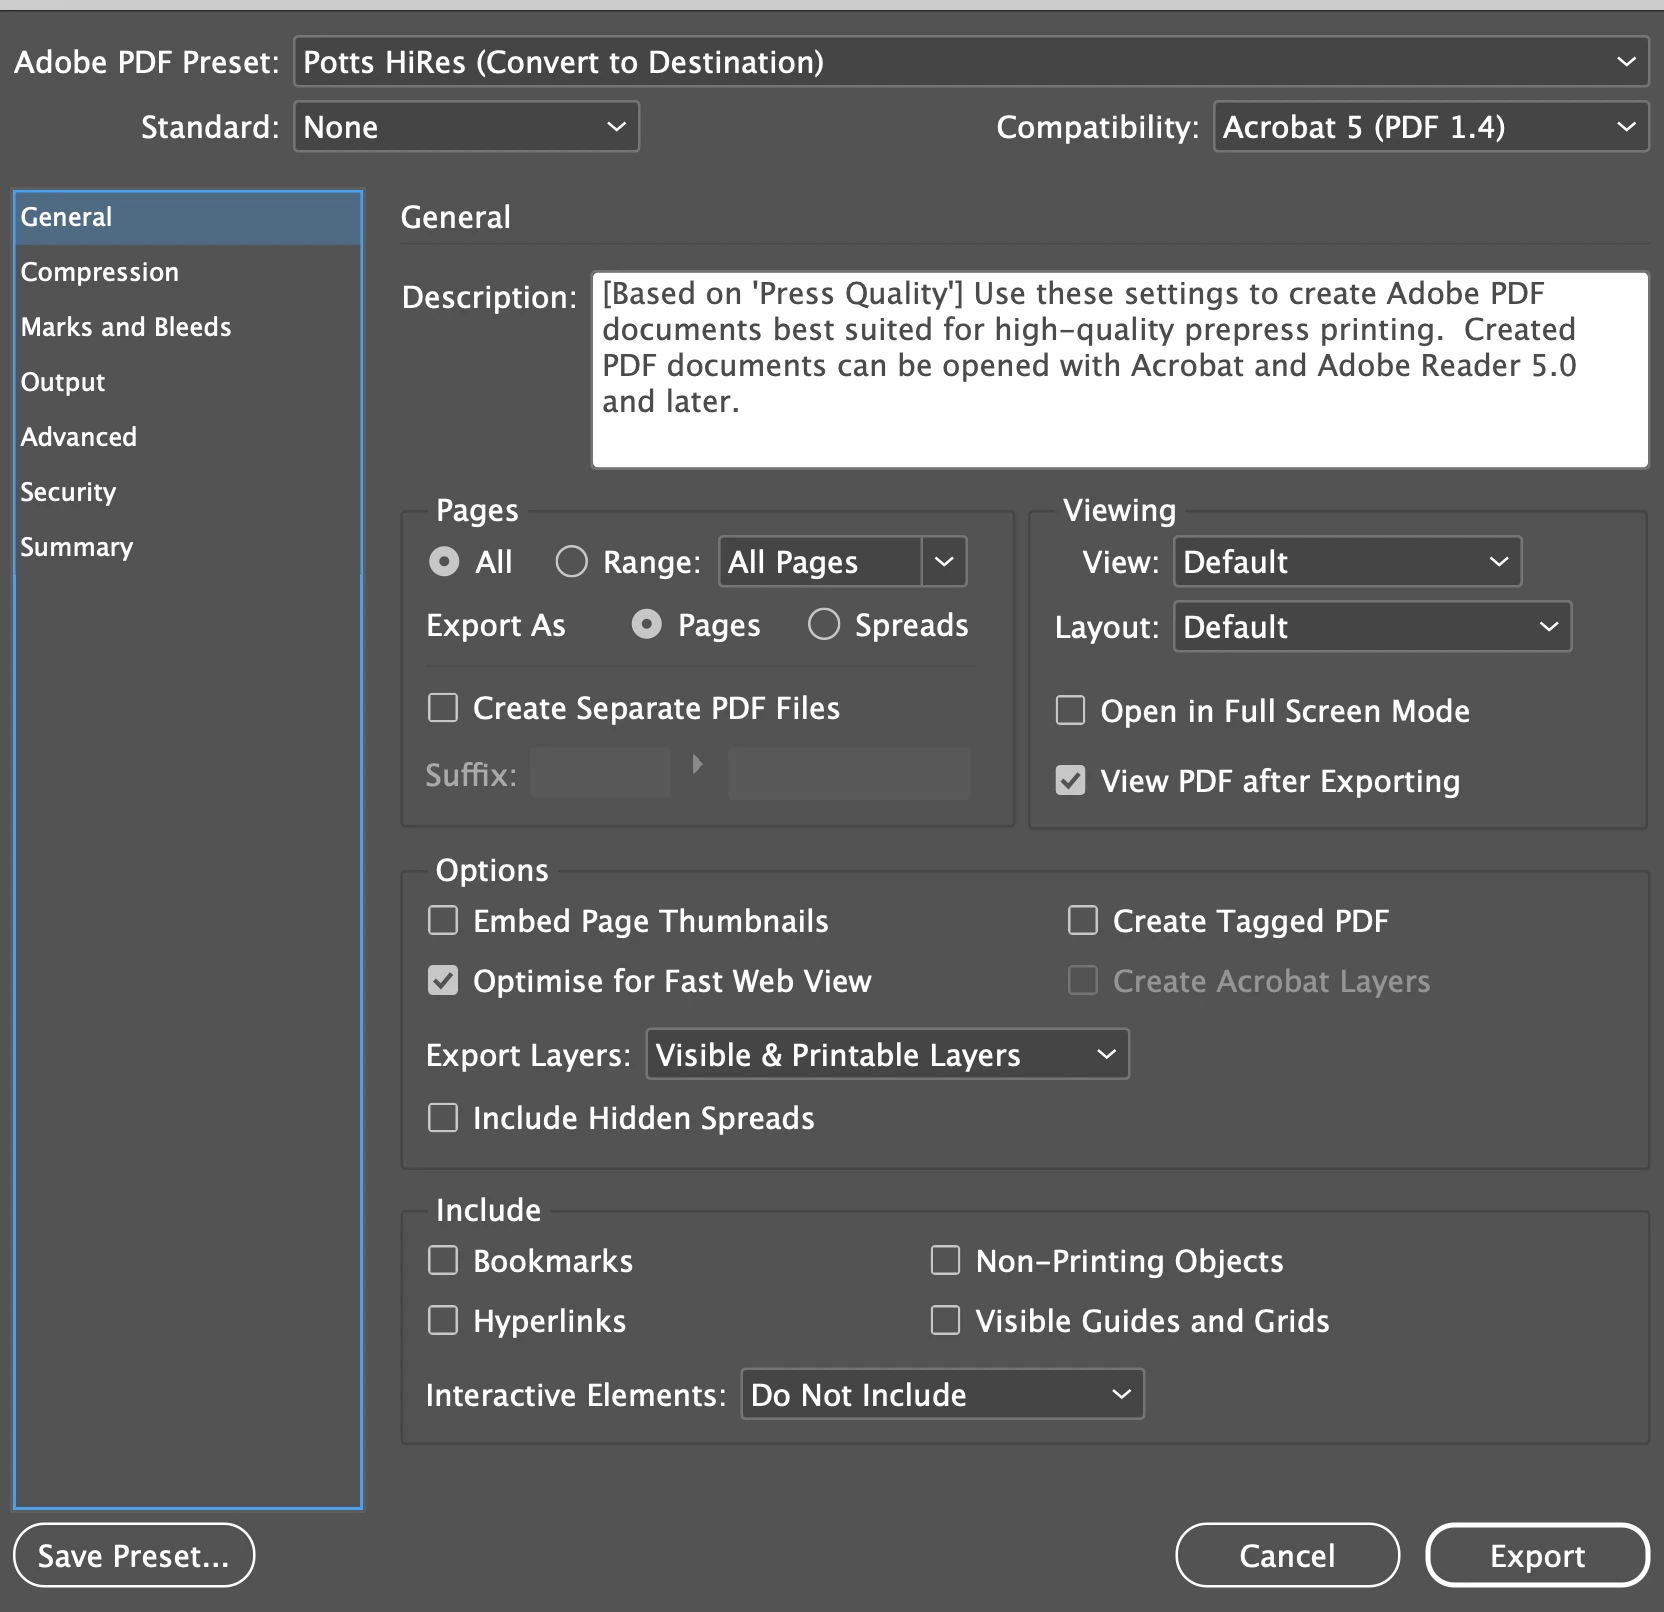Tick Visible Guides and Grids checkbox
The width and height of the screenshot is (1664, 1612).
pyautogui.click(x=945, y=1321)
